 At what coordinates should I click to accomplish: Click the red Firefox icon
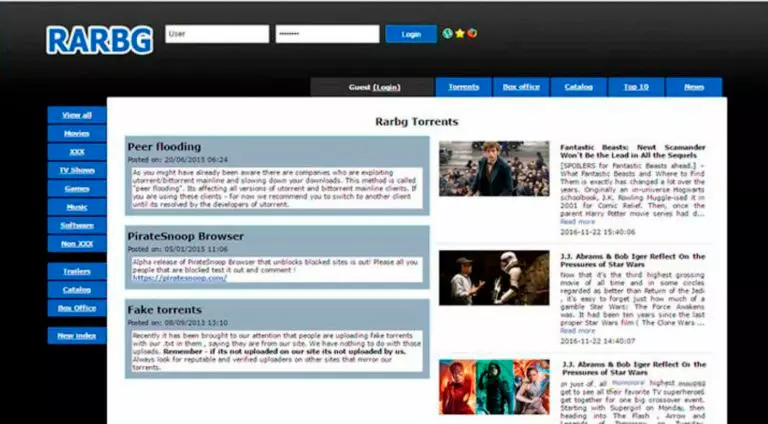tap(472, 33)
